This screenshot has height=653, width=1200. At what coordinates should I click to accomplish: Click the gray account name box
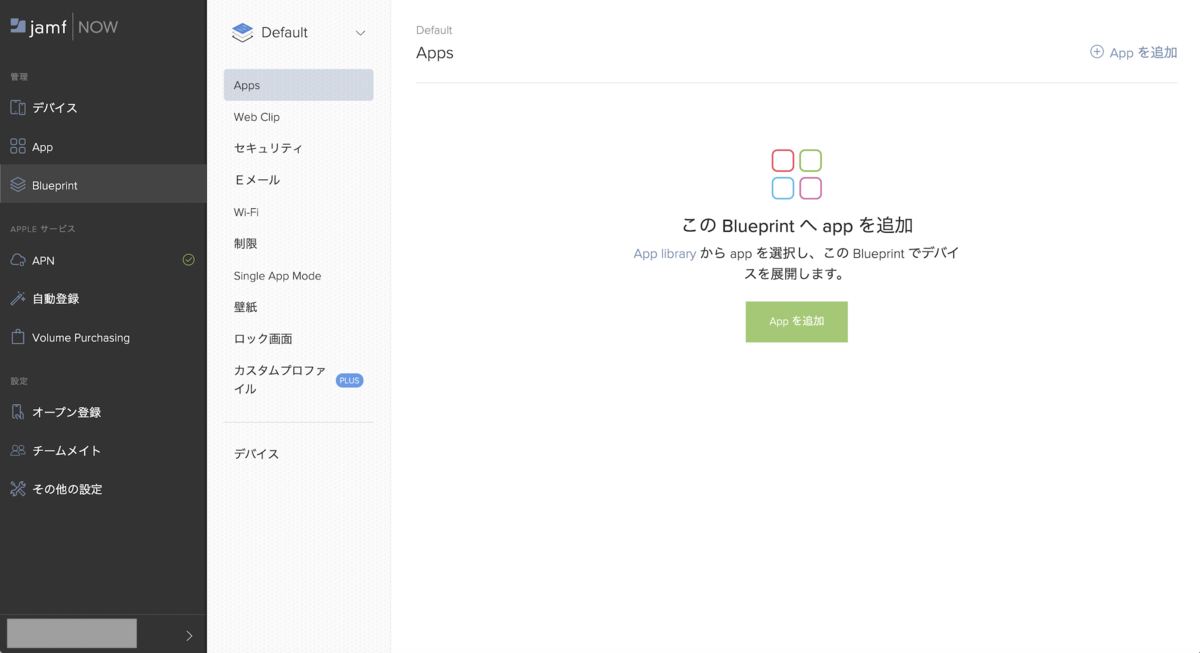72,633
